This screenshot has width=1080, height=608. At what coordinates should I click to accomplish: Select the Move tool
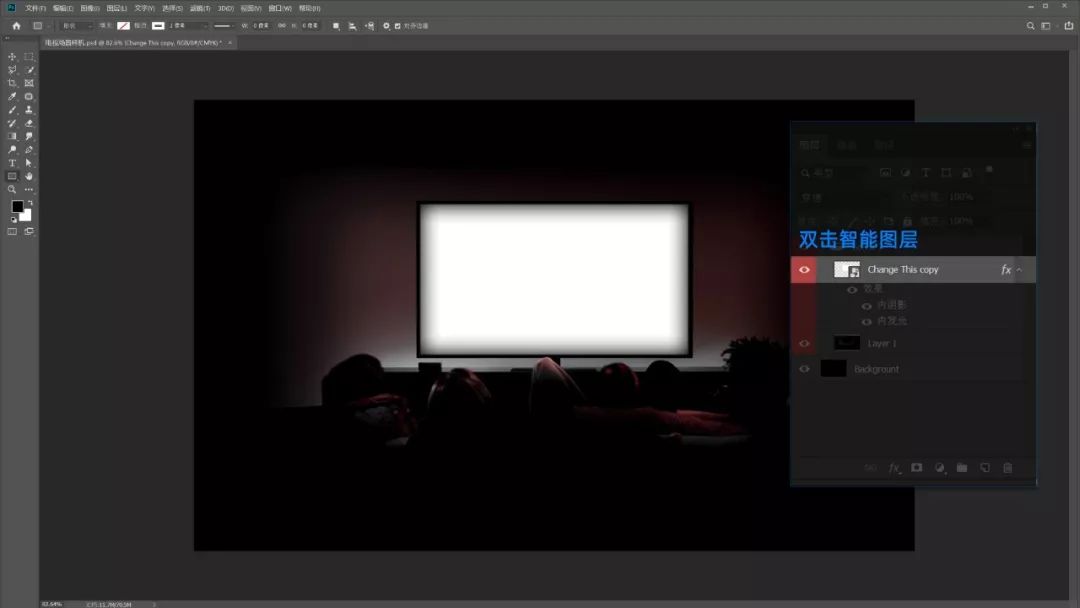[x=12, y=56]
